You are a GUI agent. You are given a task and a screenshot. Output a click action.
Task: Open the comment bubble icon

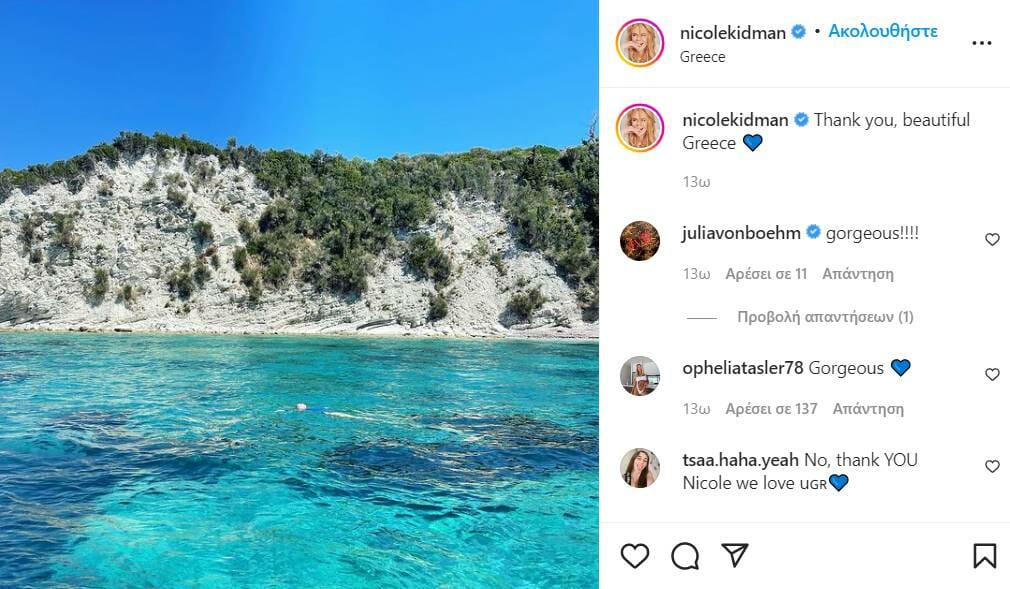[685, 556]
